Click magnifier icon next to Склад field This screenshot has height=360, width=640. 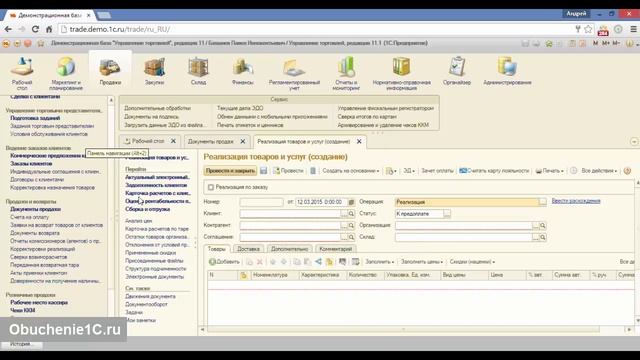[x=542, y=237]
